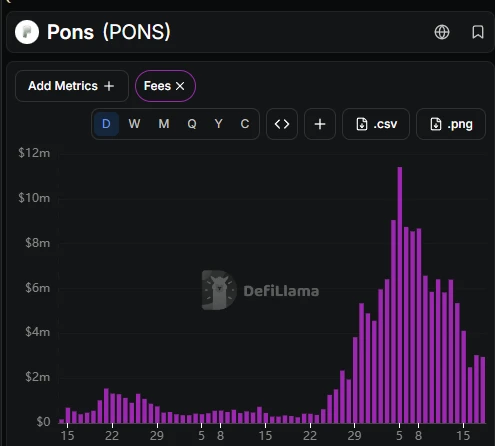
Task: Download chart data as .csv
Action: [x=376, y=124]
